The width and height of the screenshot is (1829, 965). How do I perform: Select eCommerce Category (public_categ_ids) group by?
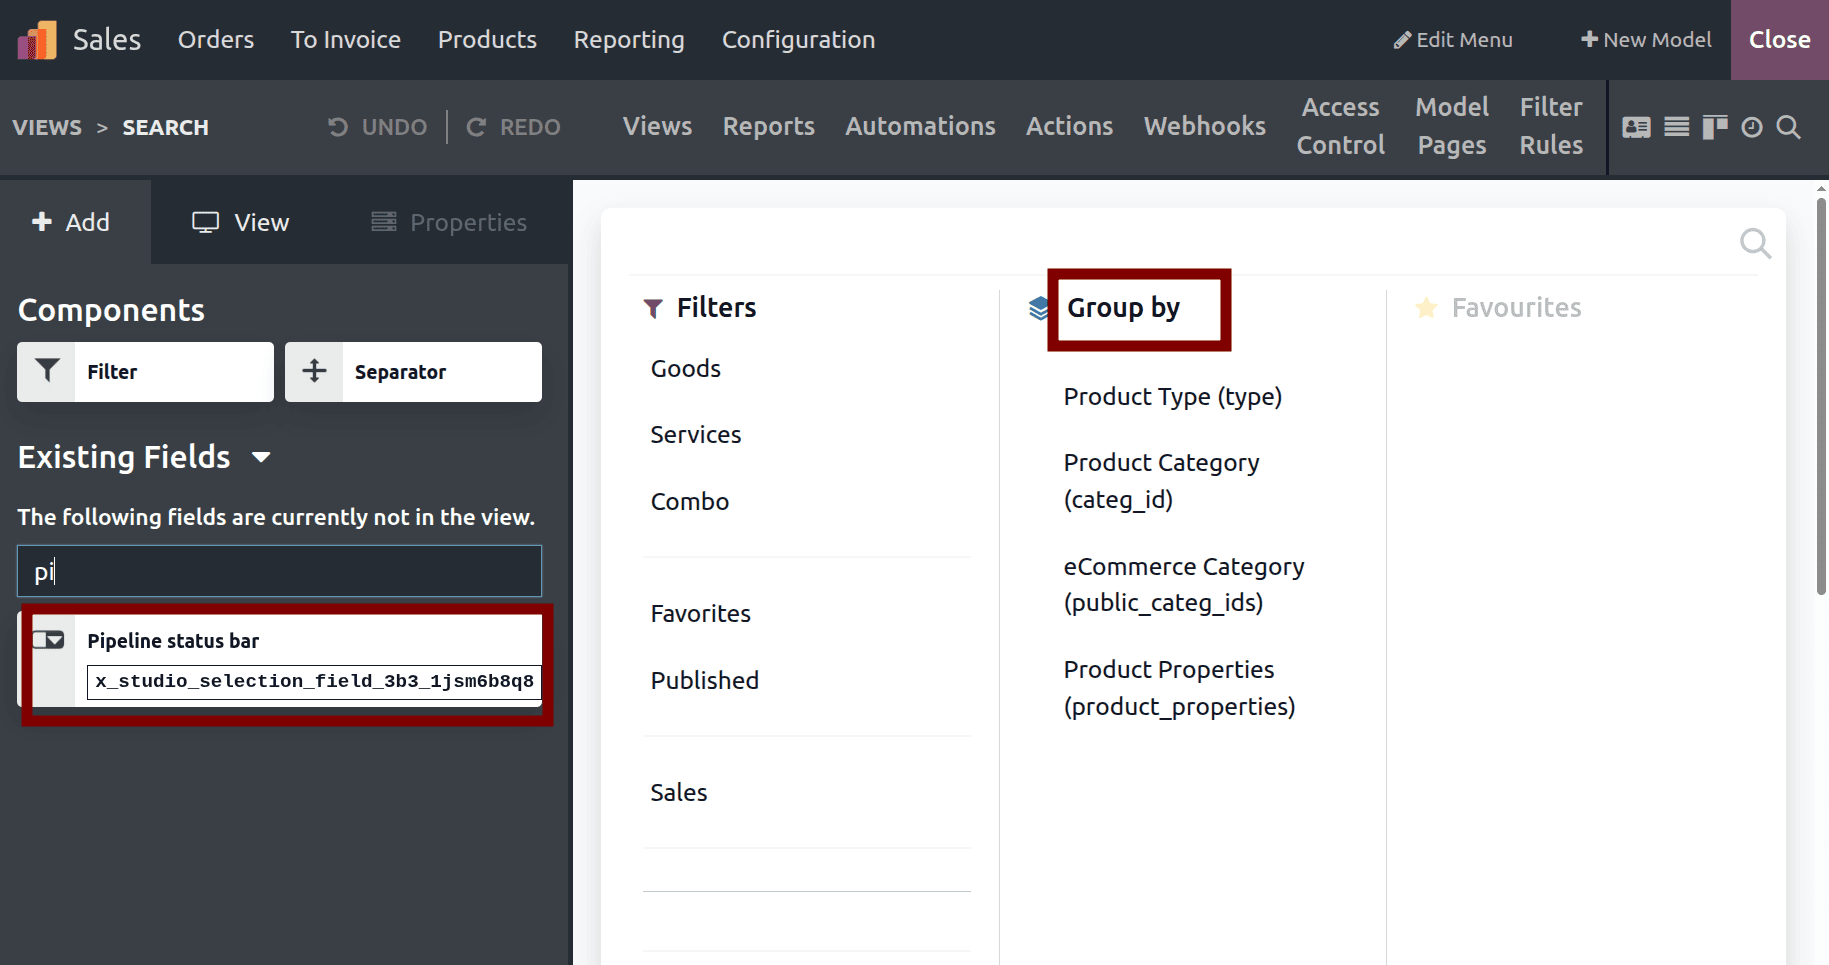1184,585
